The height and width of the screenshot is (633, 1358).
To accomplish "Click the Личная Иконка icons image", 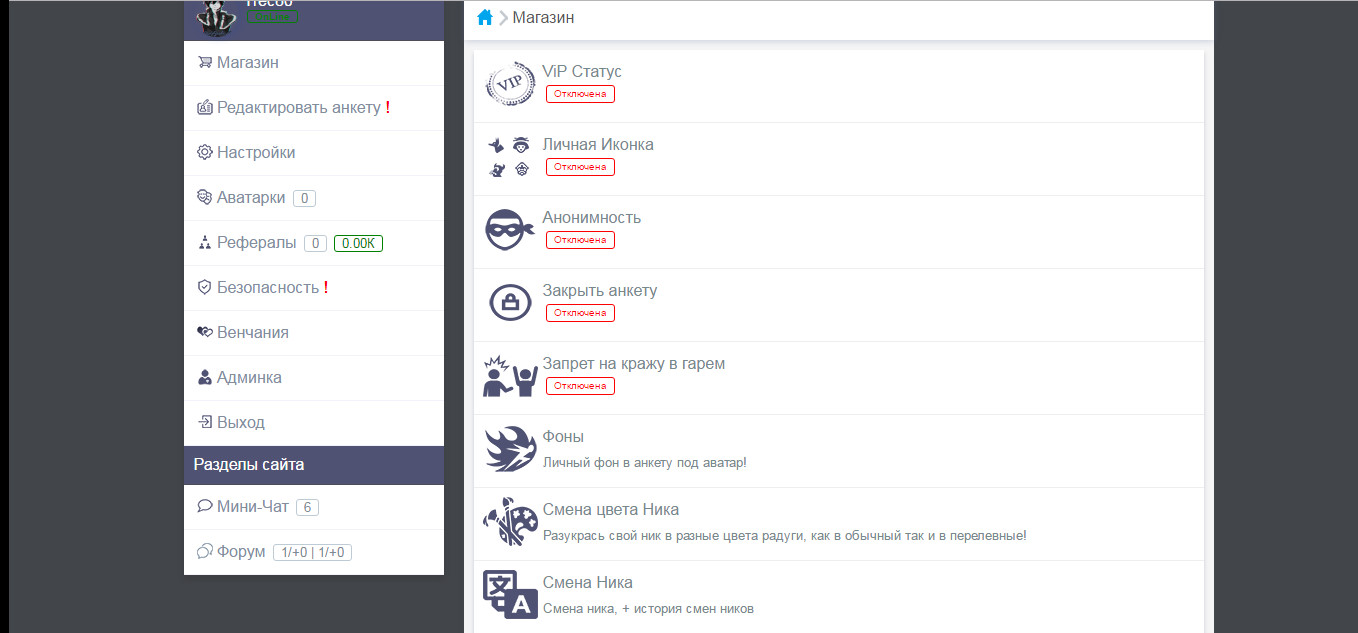I will 510,157.
